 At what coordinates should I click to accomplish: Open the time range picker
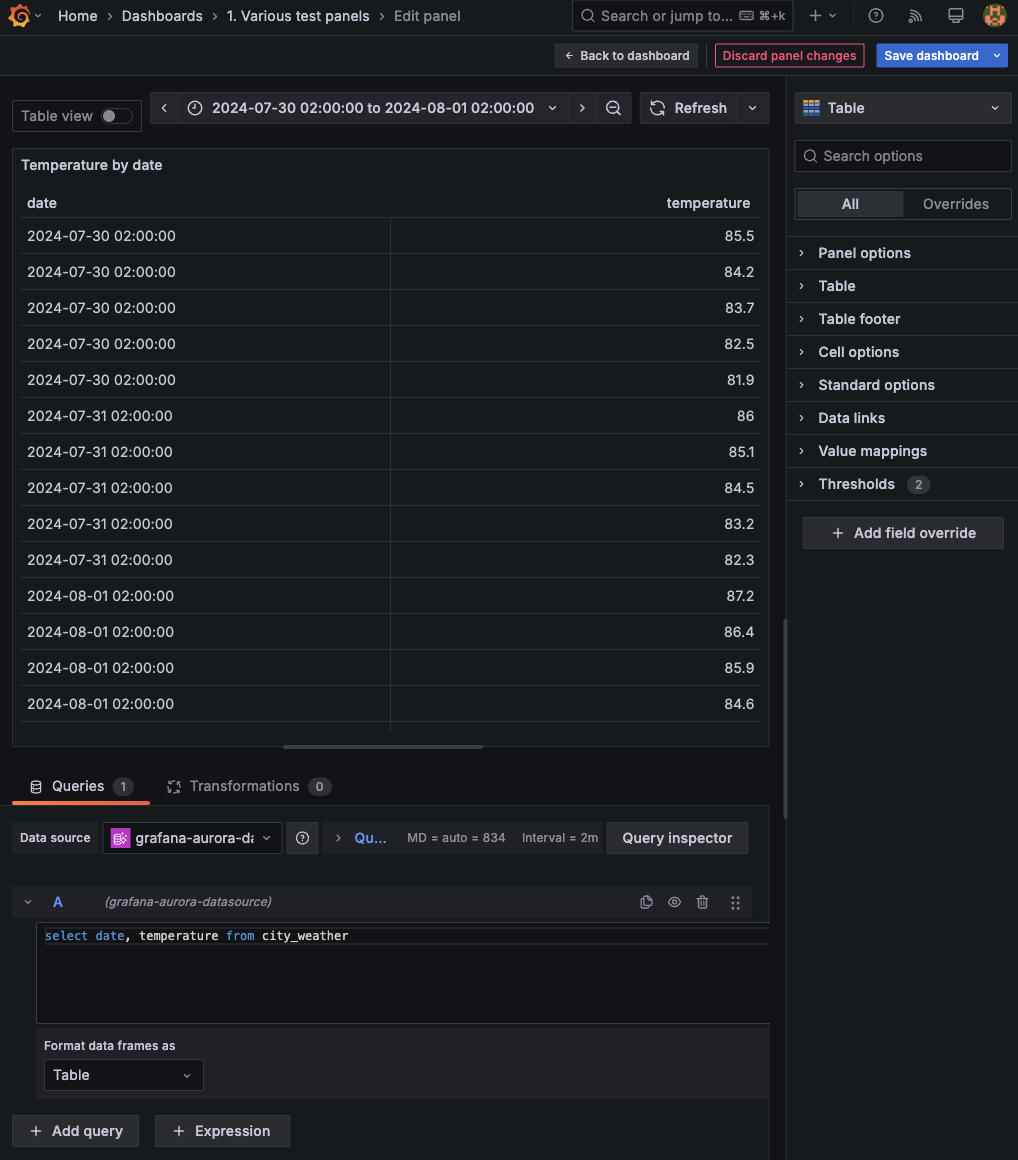pyautogui.click(x=373, y=108)
